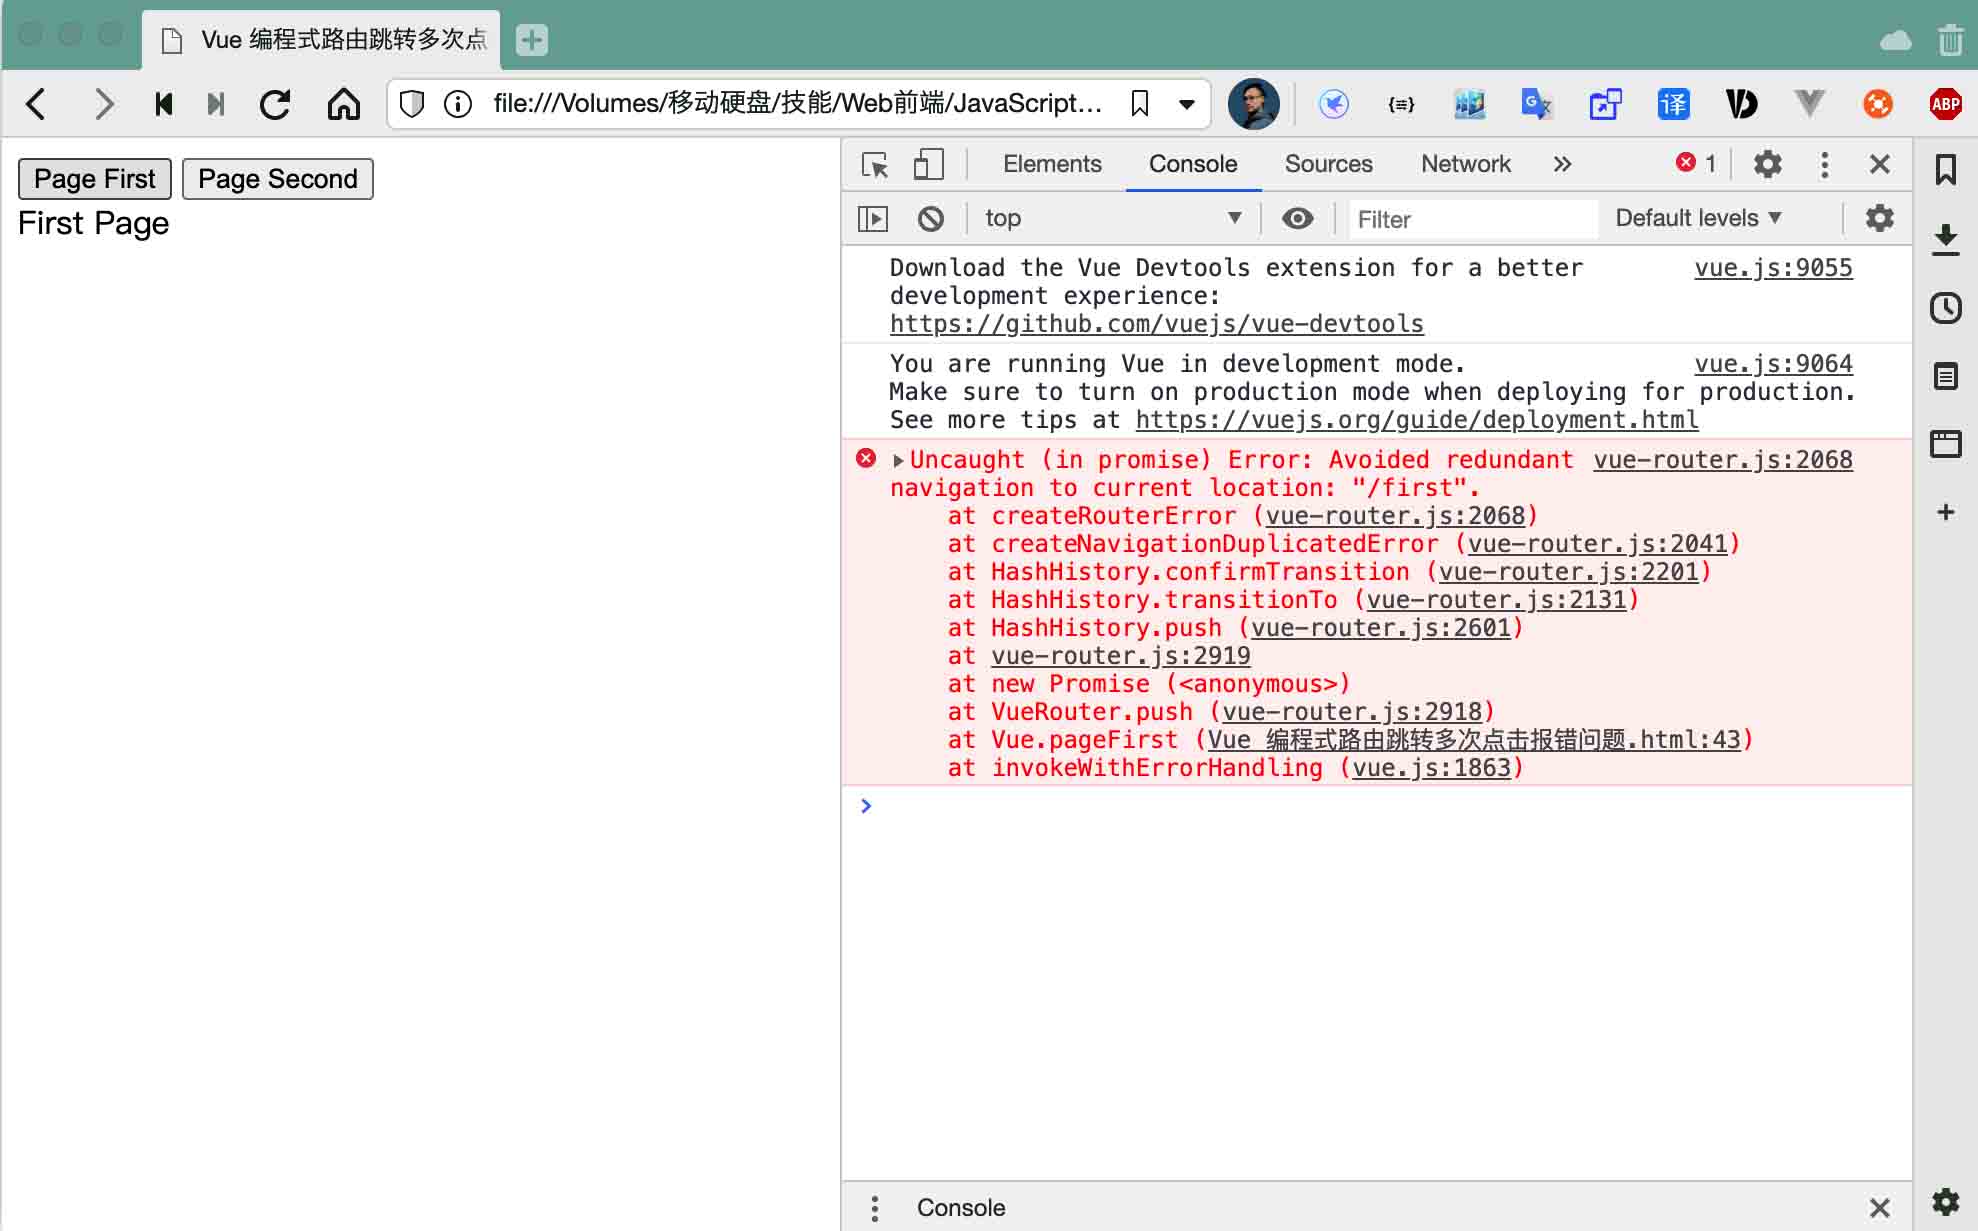The height and width of the screenshot is (1231, 1978).
Task: Reload the current page
Action: click(275, 104)
